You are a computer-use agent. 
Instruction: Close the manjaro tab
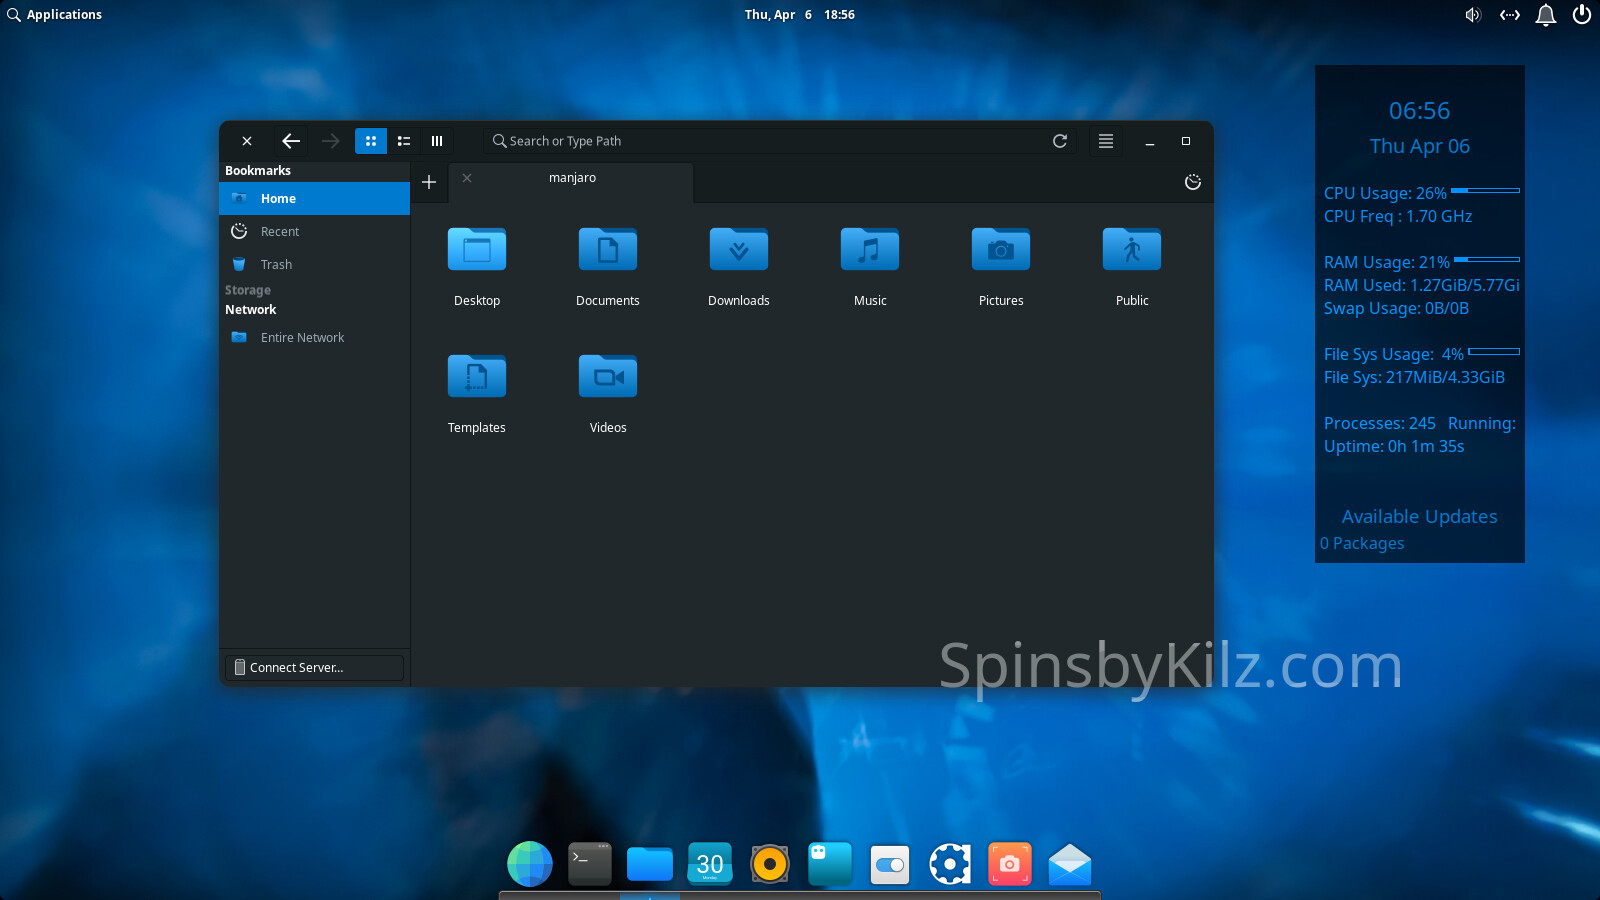click(x=467, y=178)
